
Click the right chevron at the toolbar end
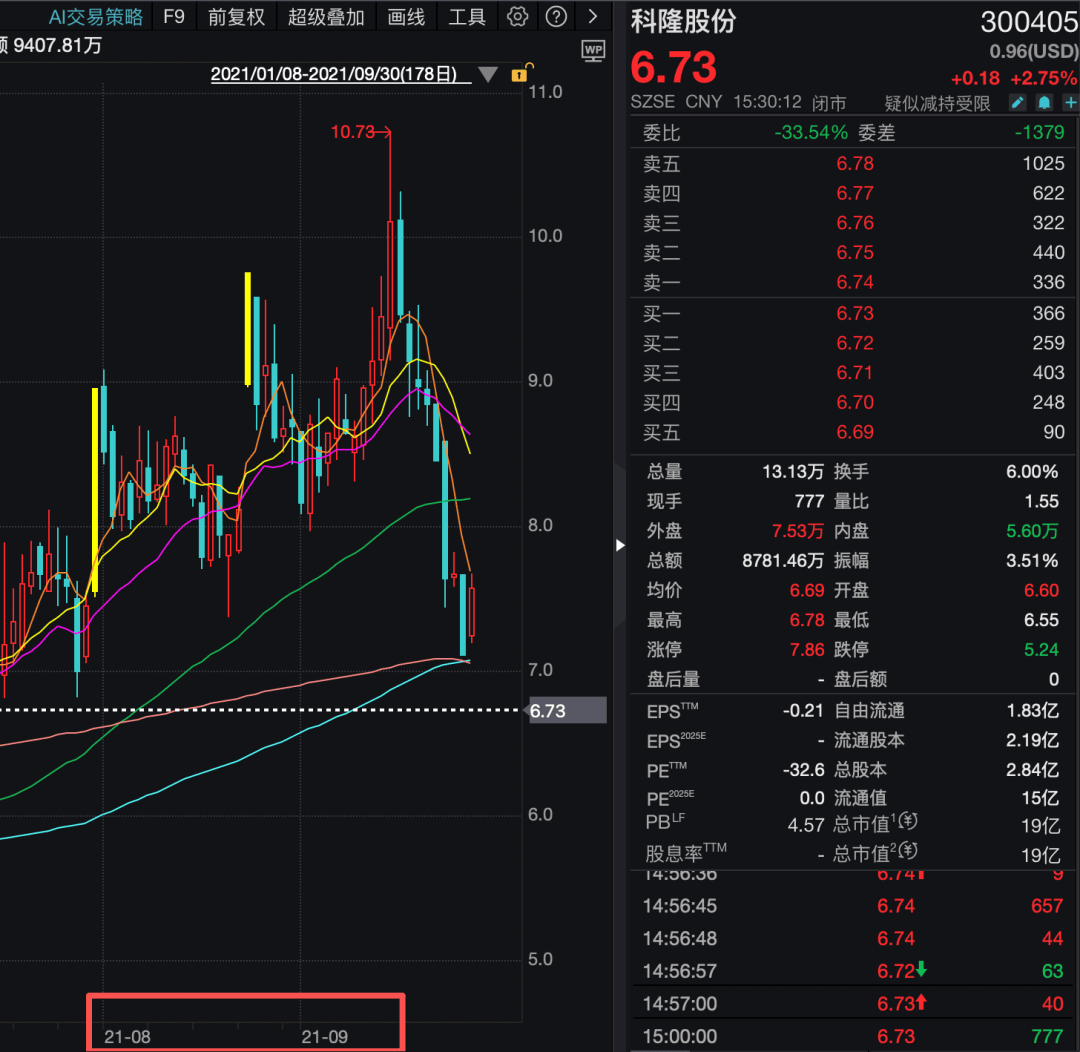[x=592, y=16]
